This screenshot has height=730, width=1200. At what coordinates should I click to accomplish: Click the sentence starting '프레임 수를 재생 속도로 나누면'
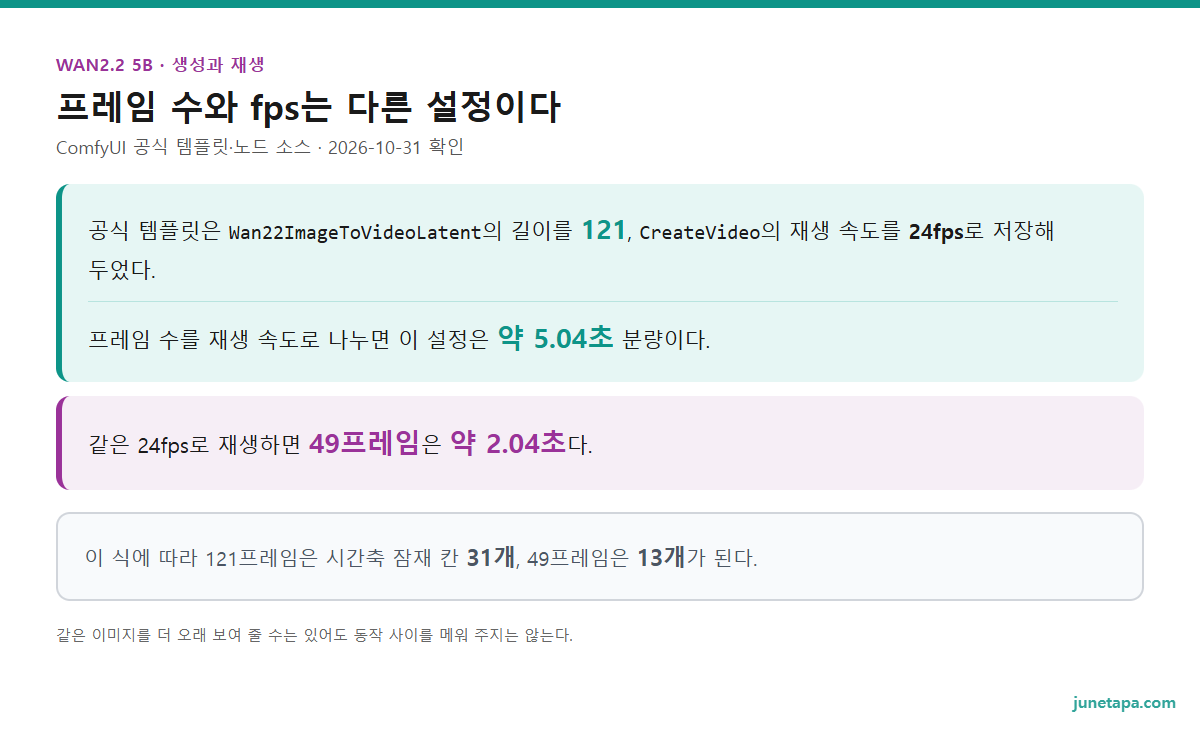coord(399,340)
